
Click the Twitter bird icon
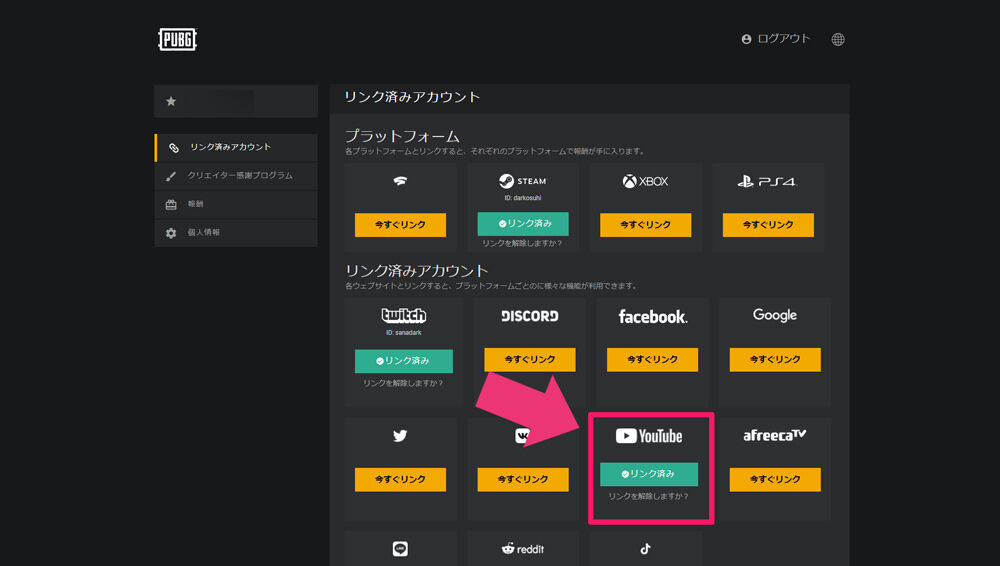(x=400, y=436)
